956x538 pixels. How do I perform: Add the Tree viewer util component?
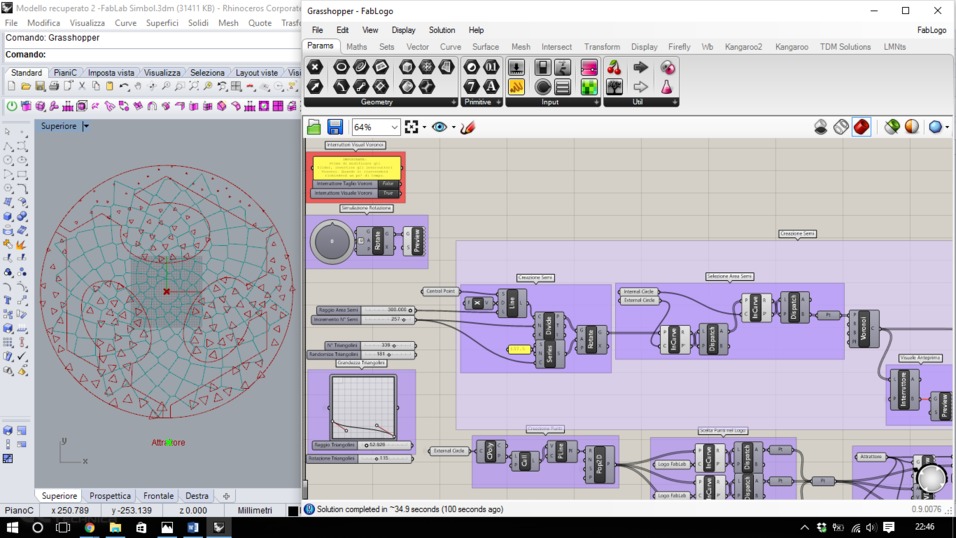pyautogui.click(x=614, y=87)
